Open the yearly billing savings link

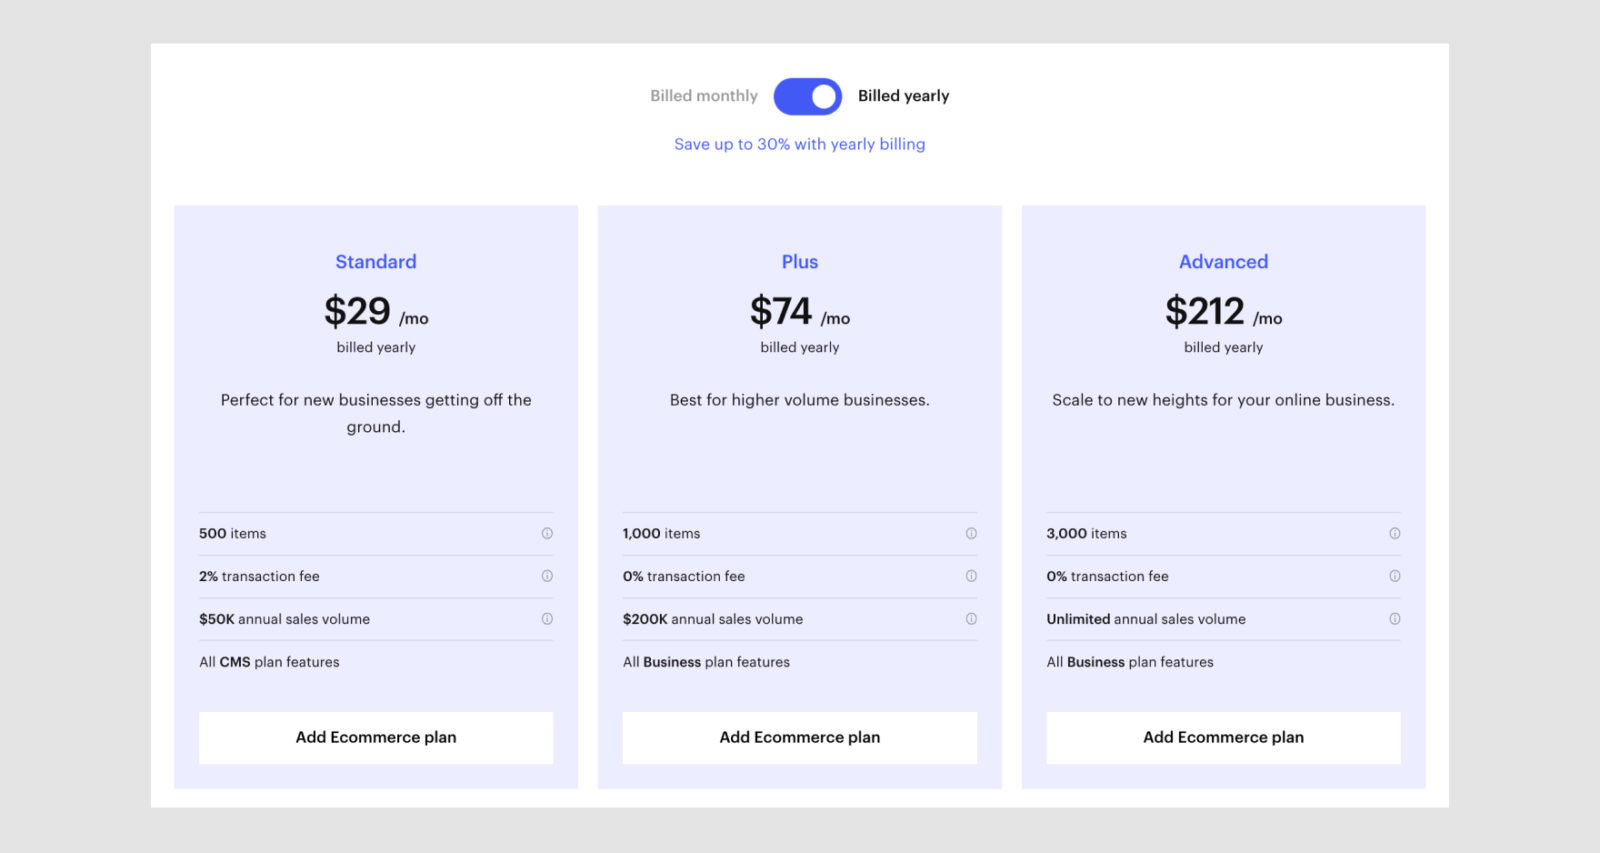(x=799, y=144)
